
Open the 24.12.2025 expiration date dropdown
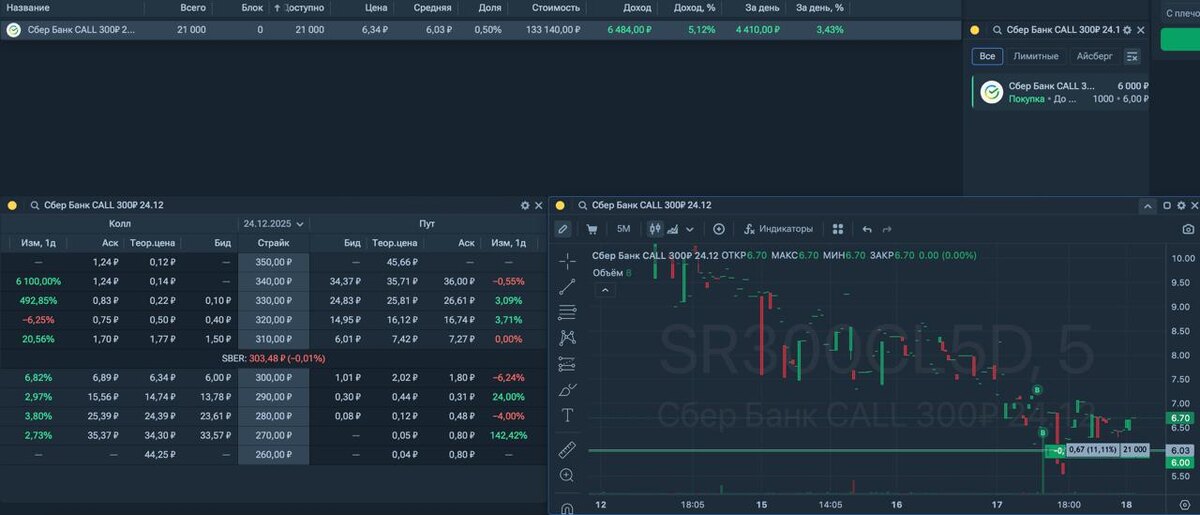[x=274, y=224]
